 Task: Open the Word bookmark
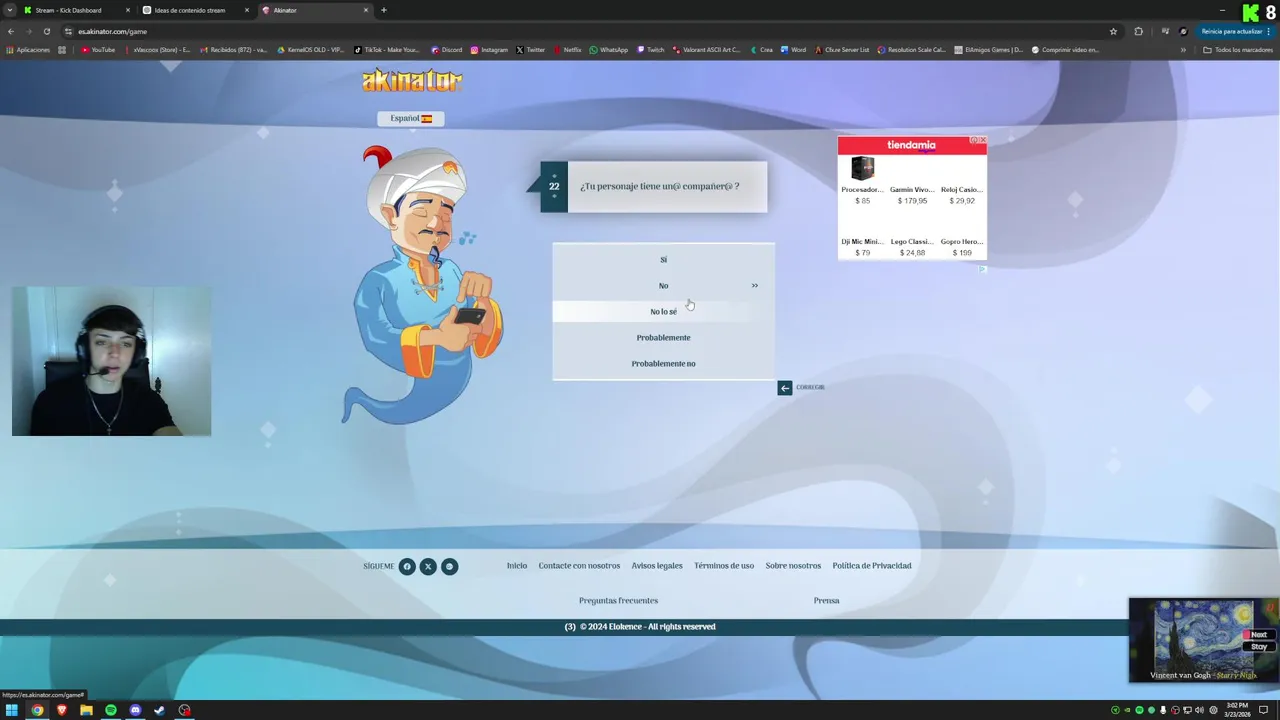(793, 50)
